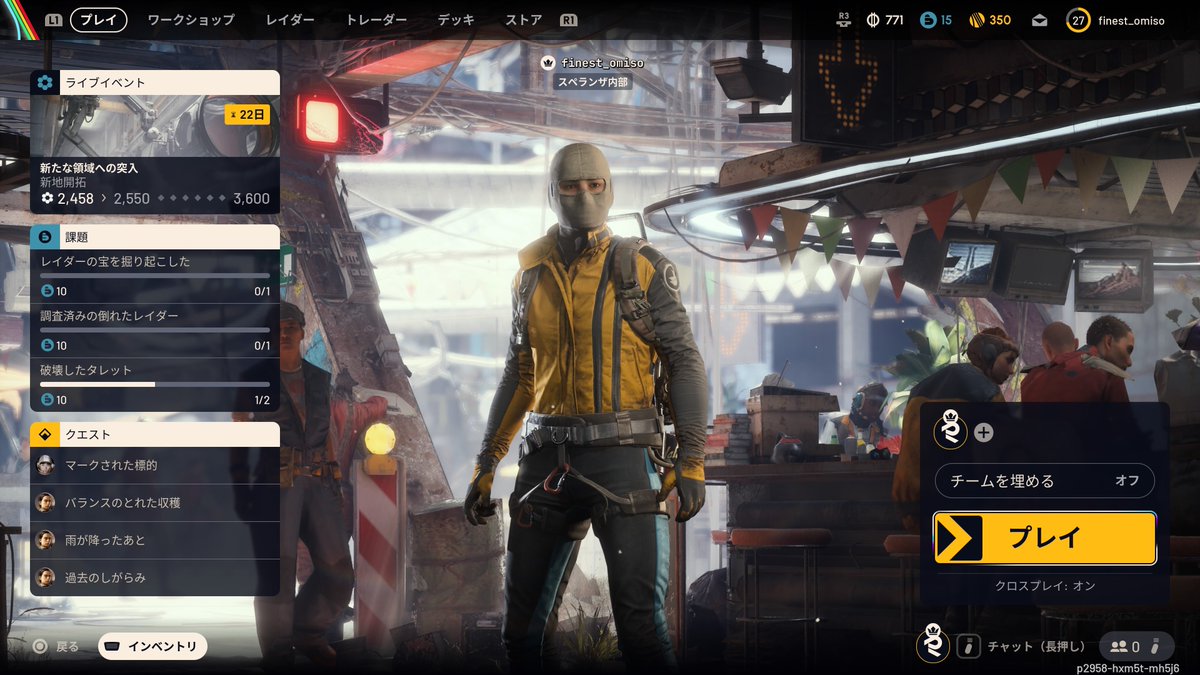
Task: Click the squad leader emblem in party panel
Action: coord(950,431)
